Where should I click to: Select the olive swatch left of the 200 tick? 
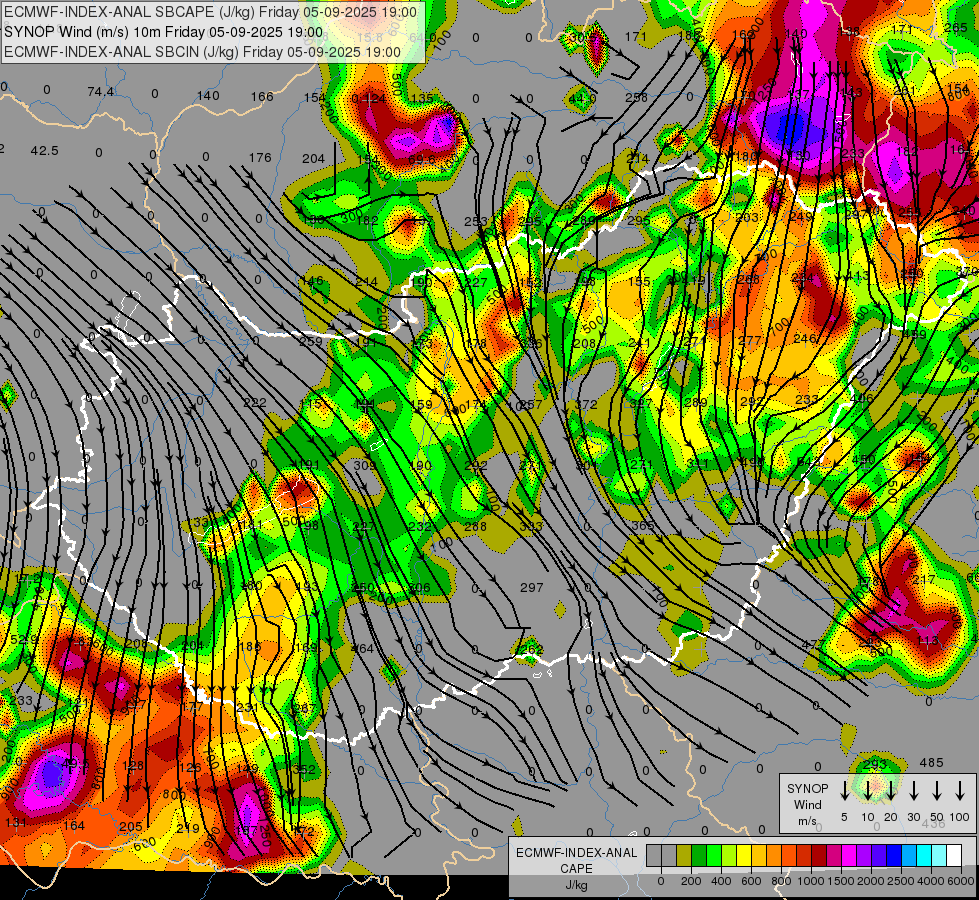pos(684,855)
